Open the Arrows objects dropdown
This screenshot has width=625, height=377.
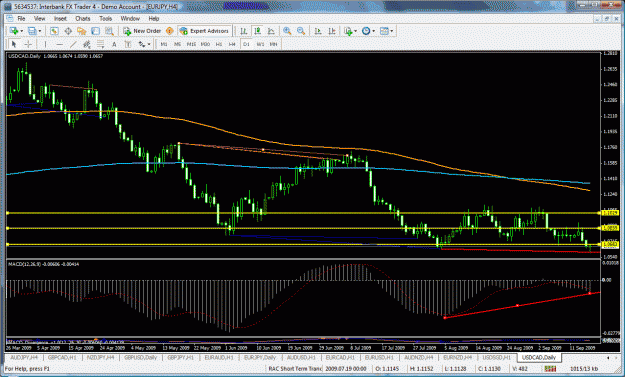click(149, 44)
